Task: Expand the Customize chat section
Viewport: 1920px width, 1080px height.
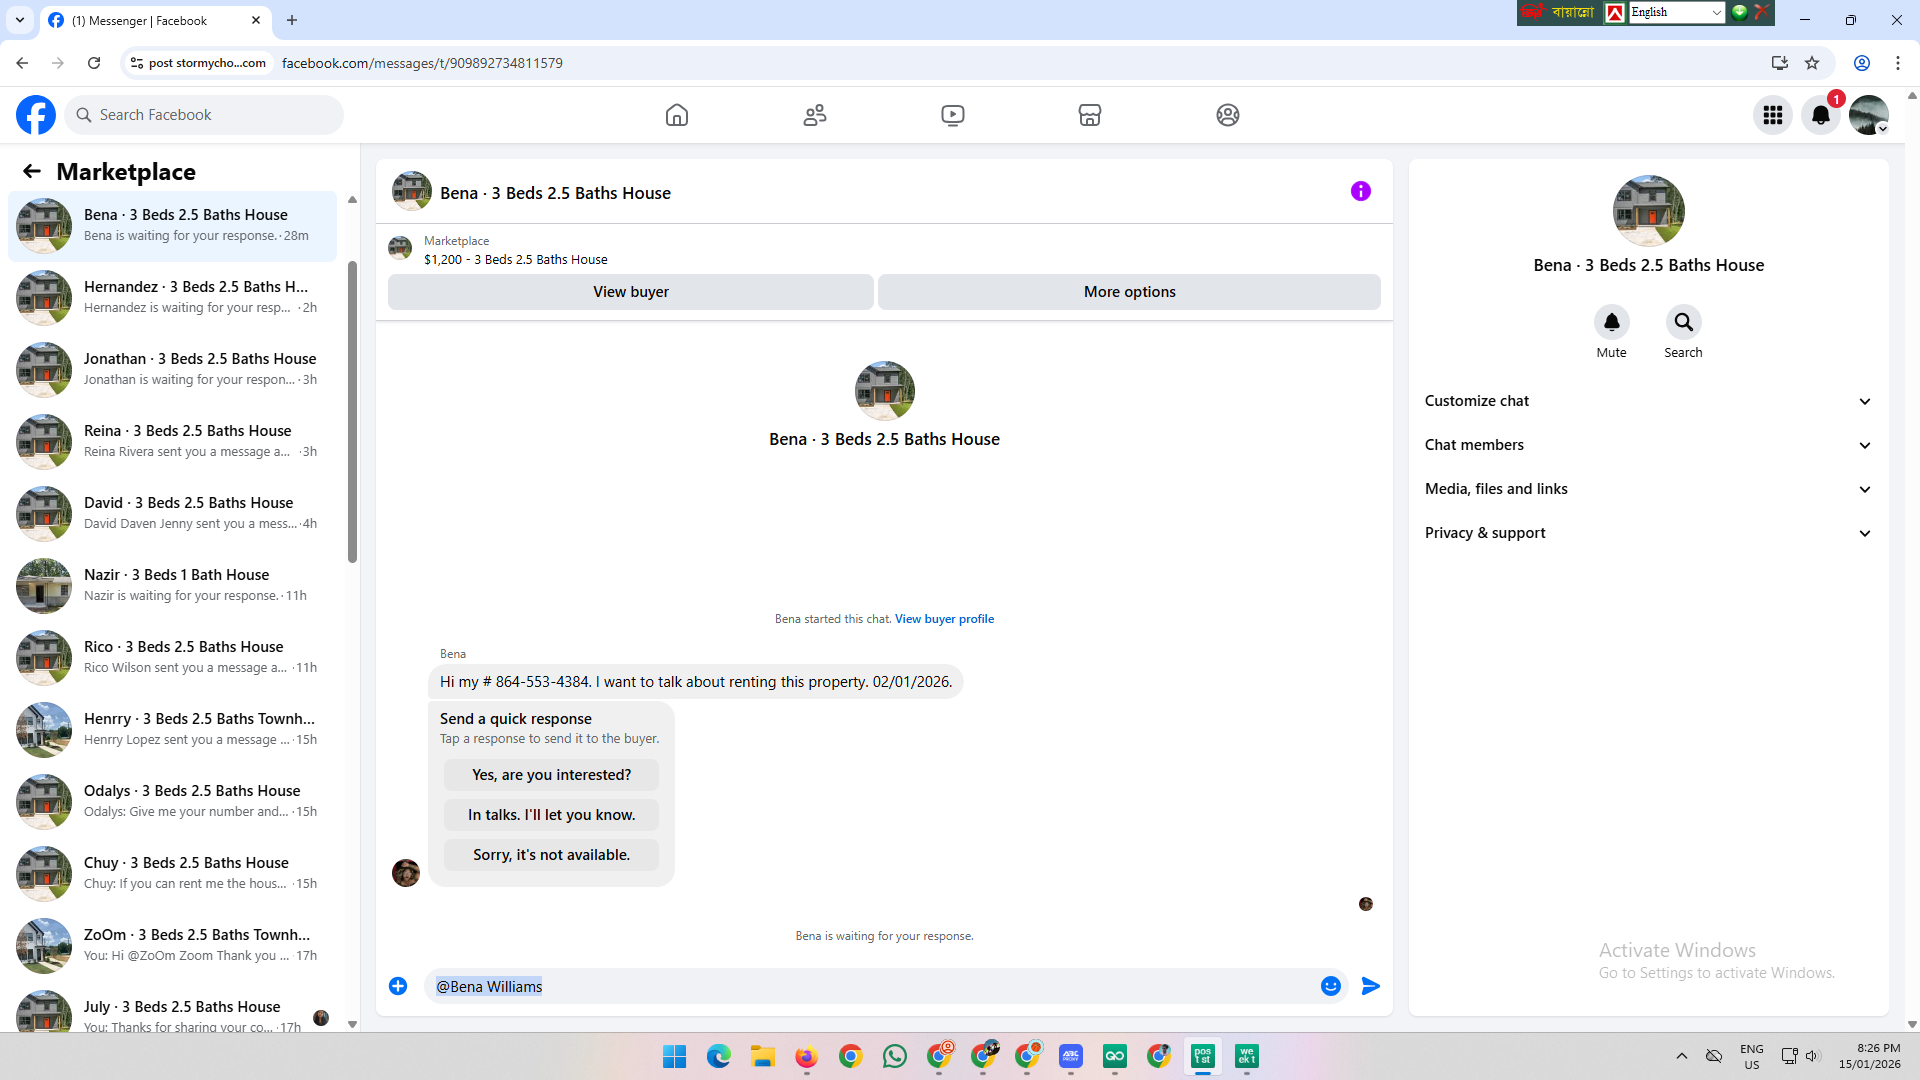Action: [1648, 401]
